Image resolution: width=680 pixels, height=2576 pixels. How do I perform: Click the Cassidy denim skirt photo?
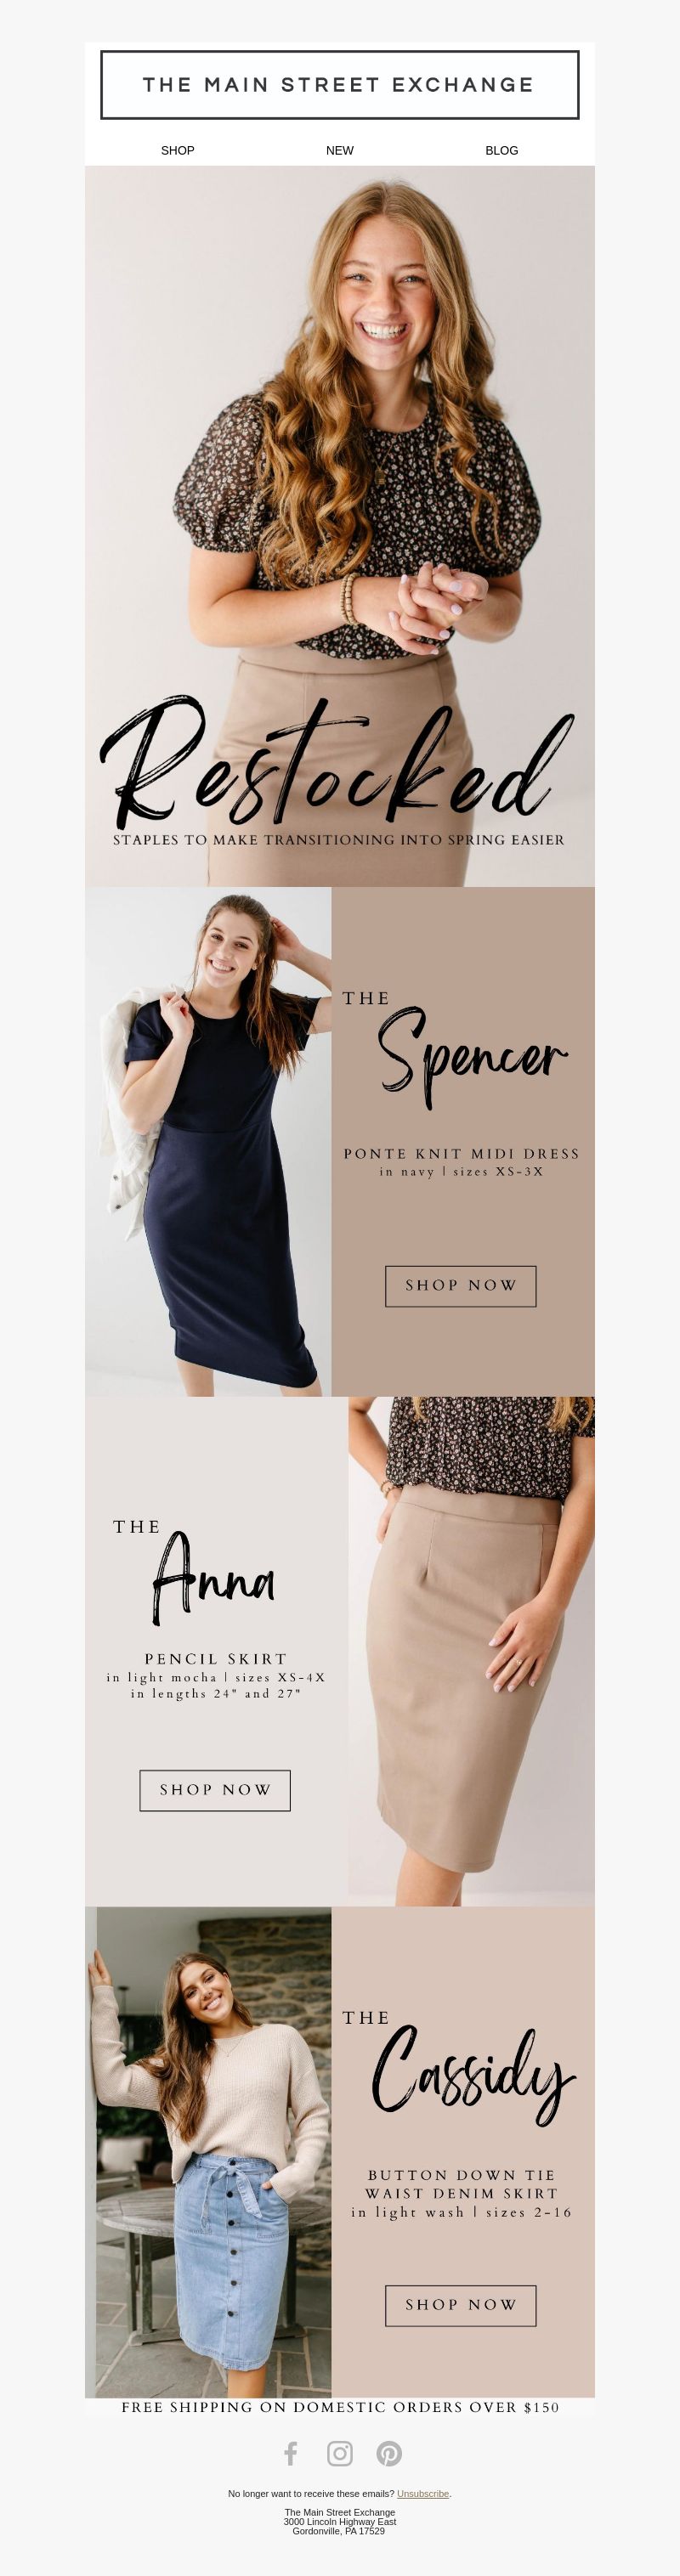208,2151
